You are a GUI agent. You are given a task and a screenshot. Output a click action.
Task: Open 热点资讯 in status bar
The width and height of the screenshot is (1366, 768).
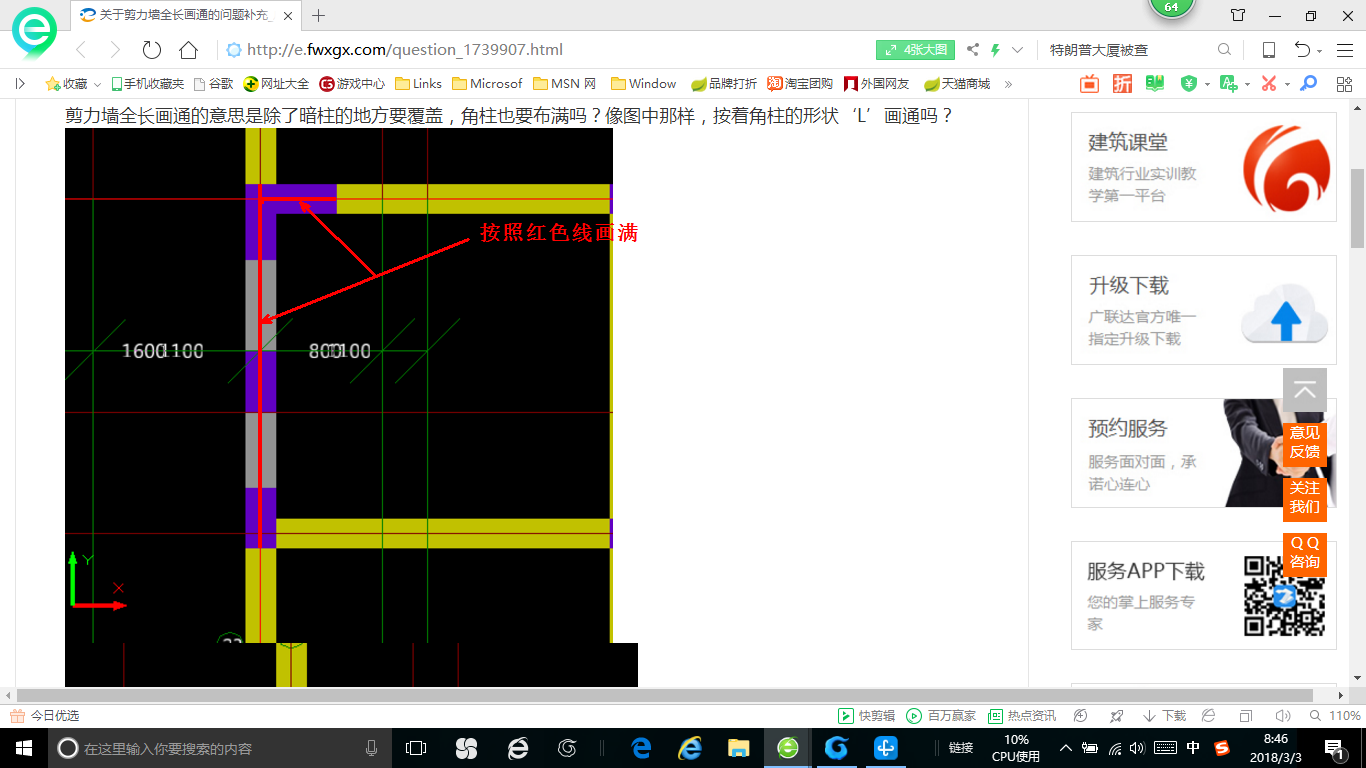(1022, 716)
